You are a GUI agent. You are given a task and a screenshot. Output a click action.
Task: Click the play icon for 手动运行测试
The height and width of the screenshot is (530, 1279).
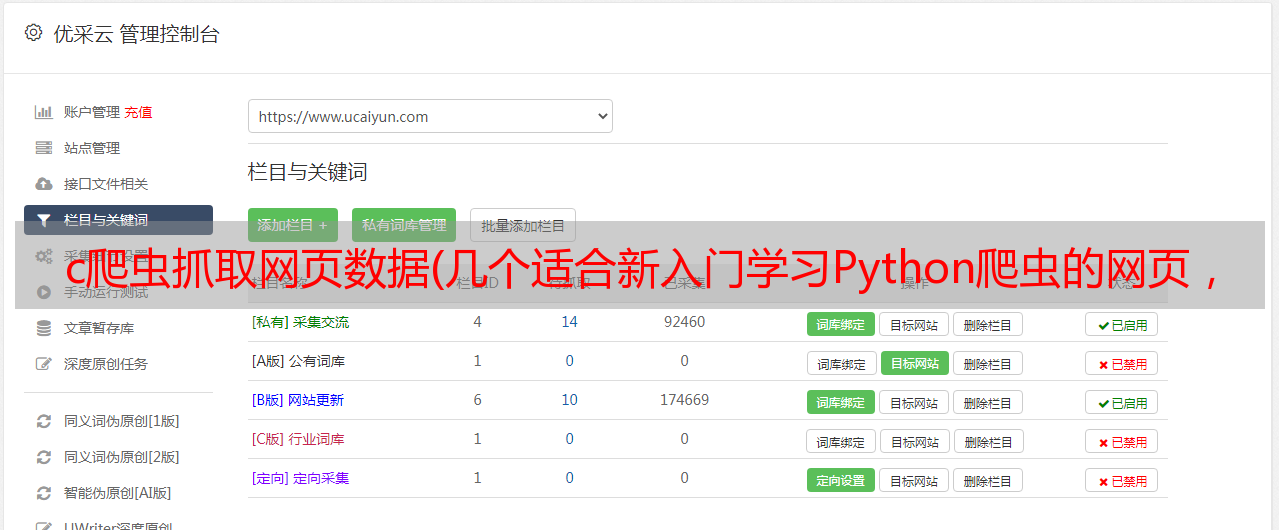(44, 292)
